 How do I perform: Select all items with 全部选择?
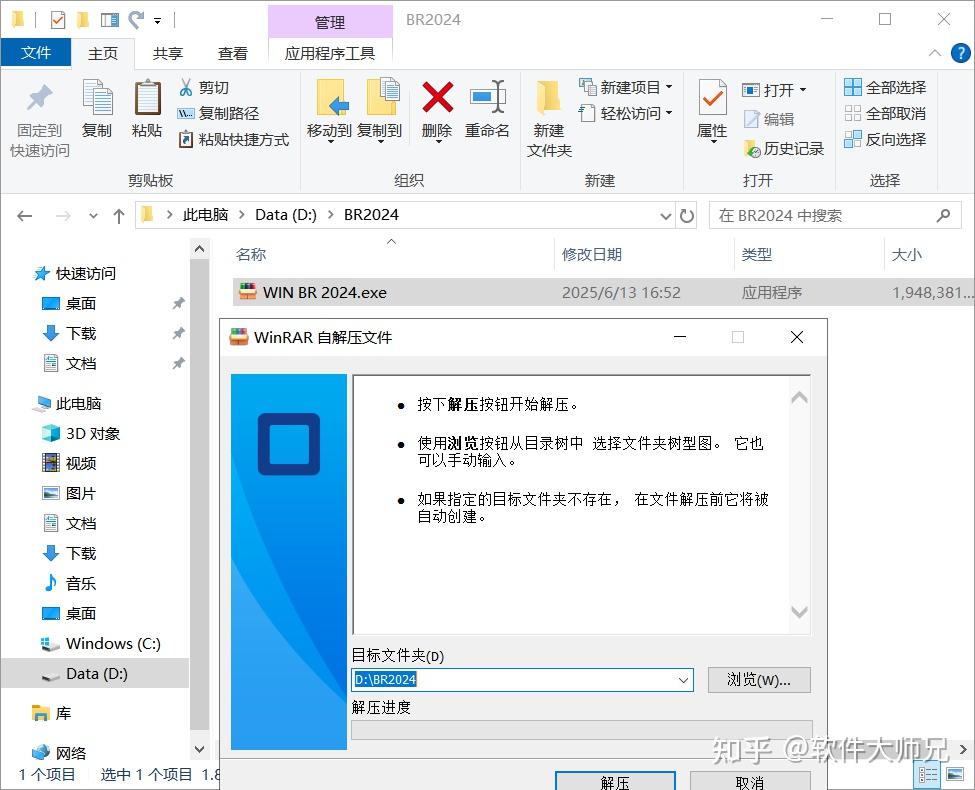click(884, 87)
